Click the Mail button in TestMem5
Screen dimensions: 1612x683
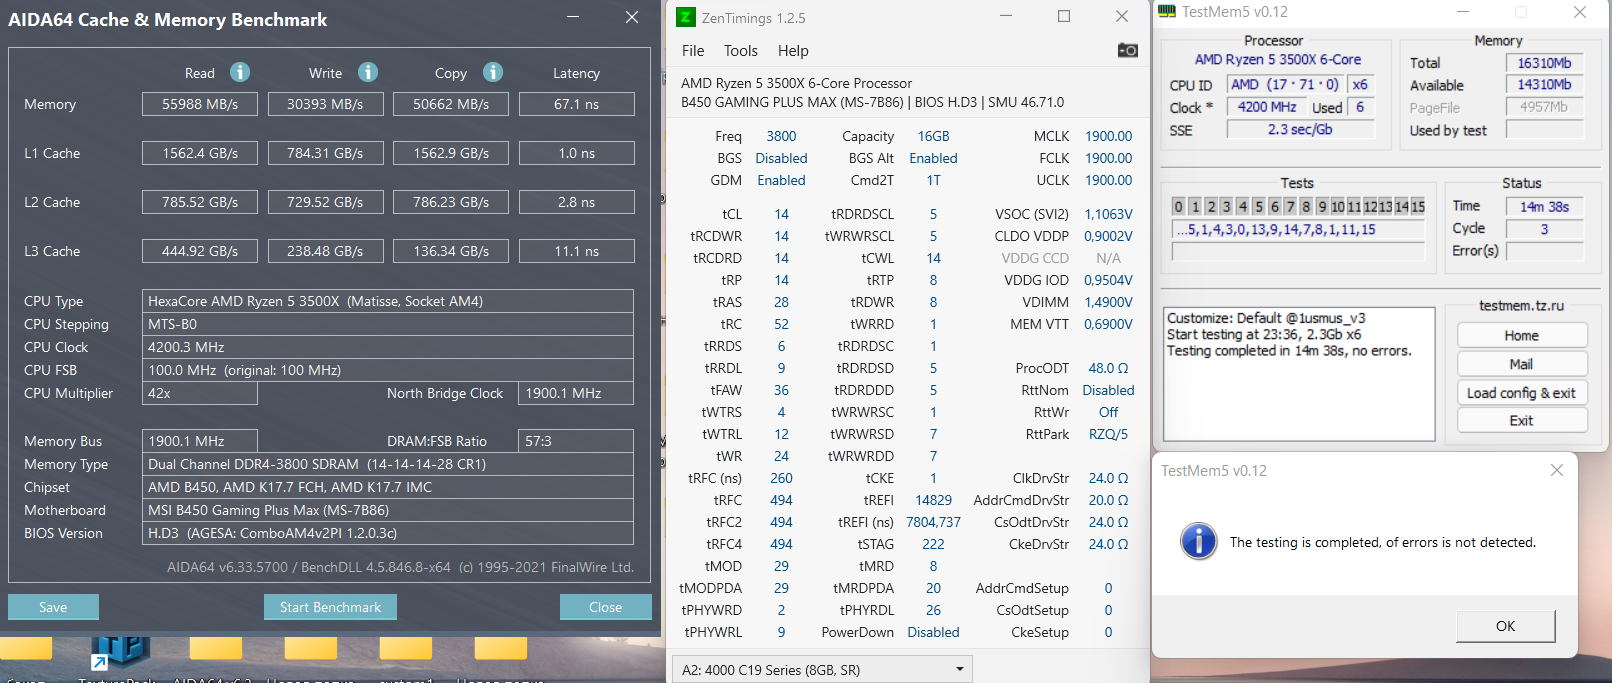pos(1521,364)
